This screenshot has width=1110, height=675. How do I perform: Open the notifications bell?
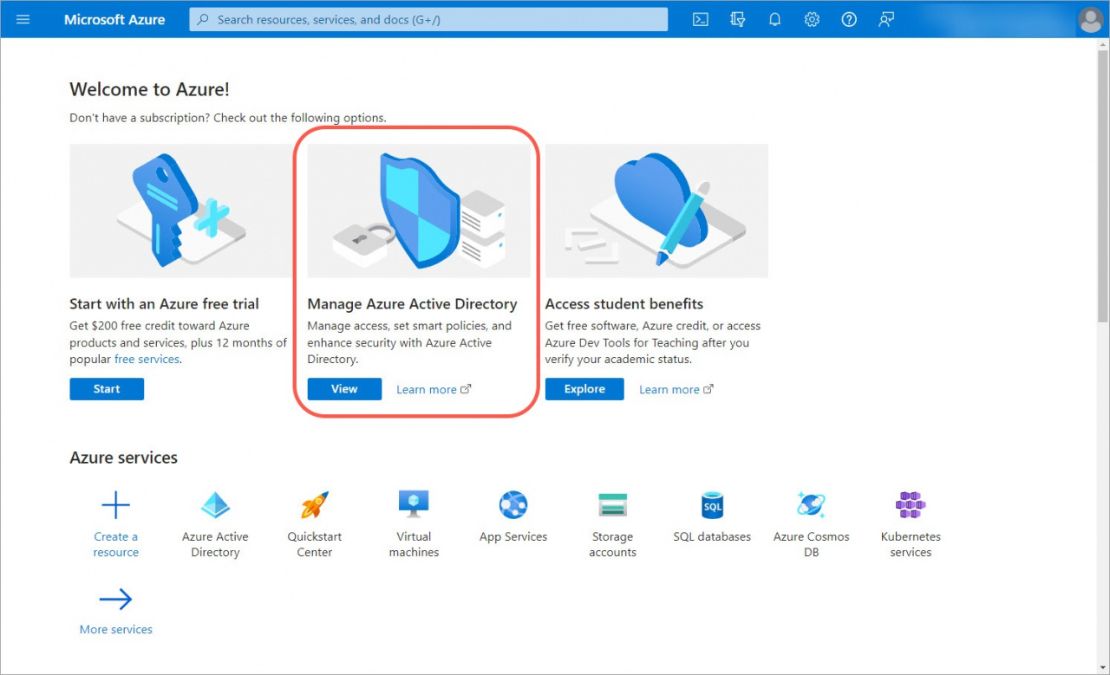[x=774, y=19]
